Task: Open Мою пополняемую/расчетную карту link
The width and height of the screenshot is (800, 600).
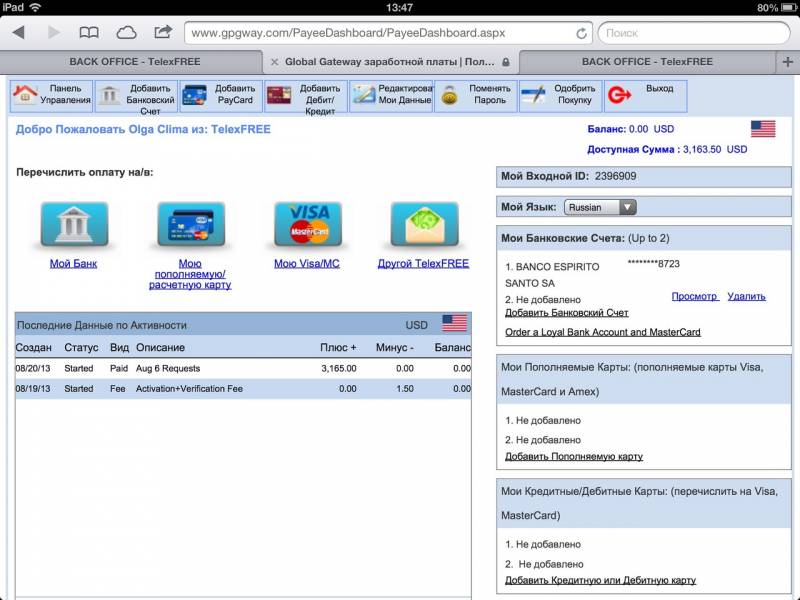Action: [x=190, y=274]
